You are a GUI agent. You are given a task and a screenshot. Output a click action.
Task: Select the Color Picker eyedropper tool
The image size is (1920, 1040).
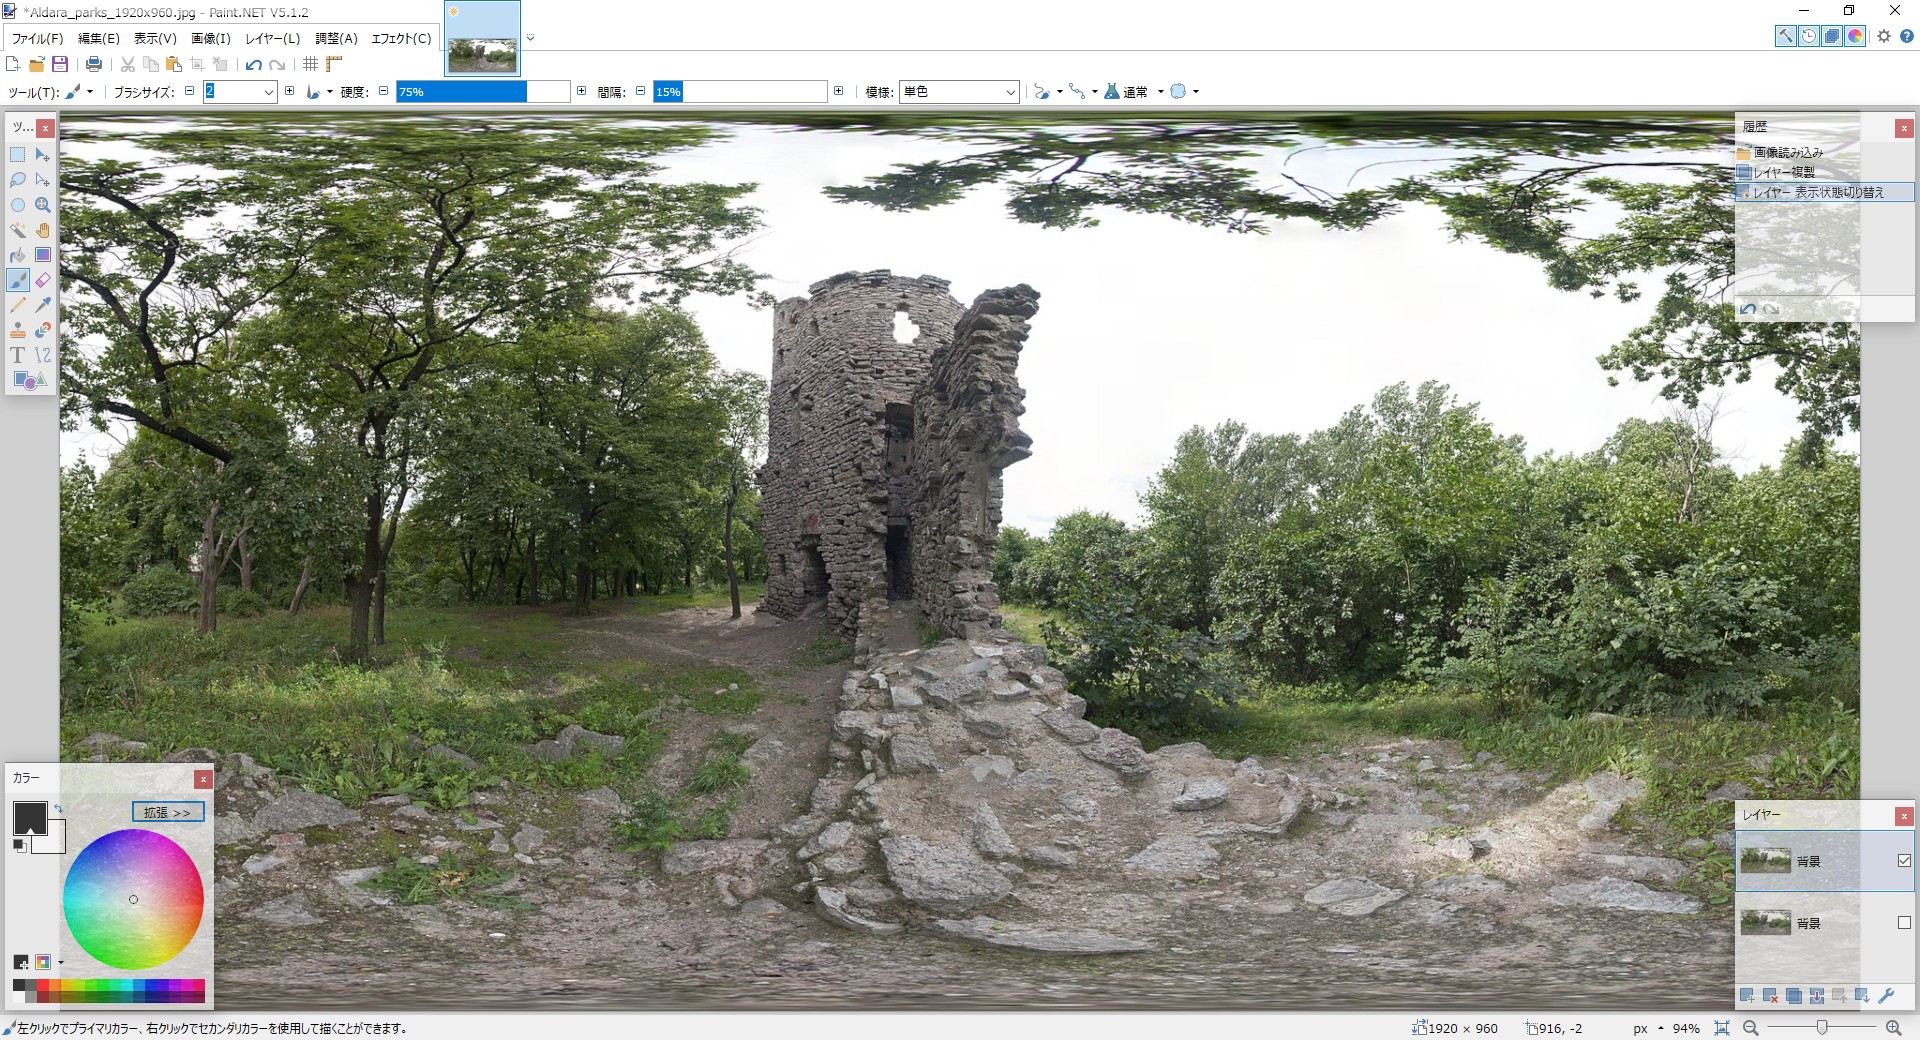pos(42,305)
